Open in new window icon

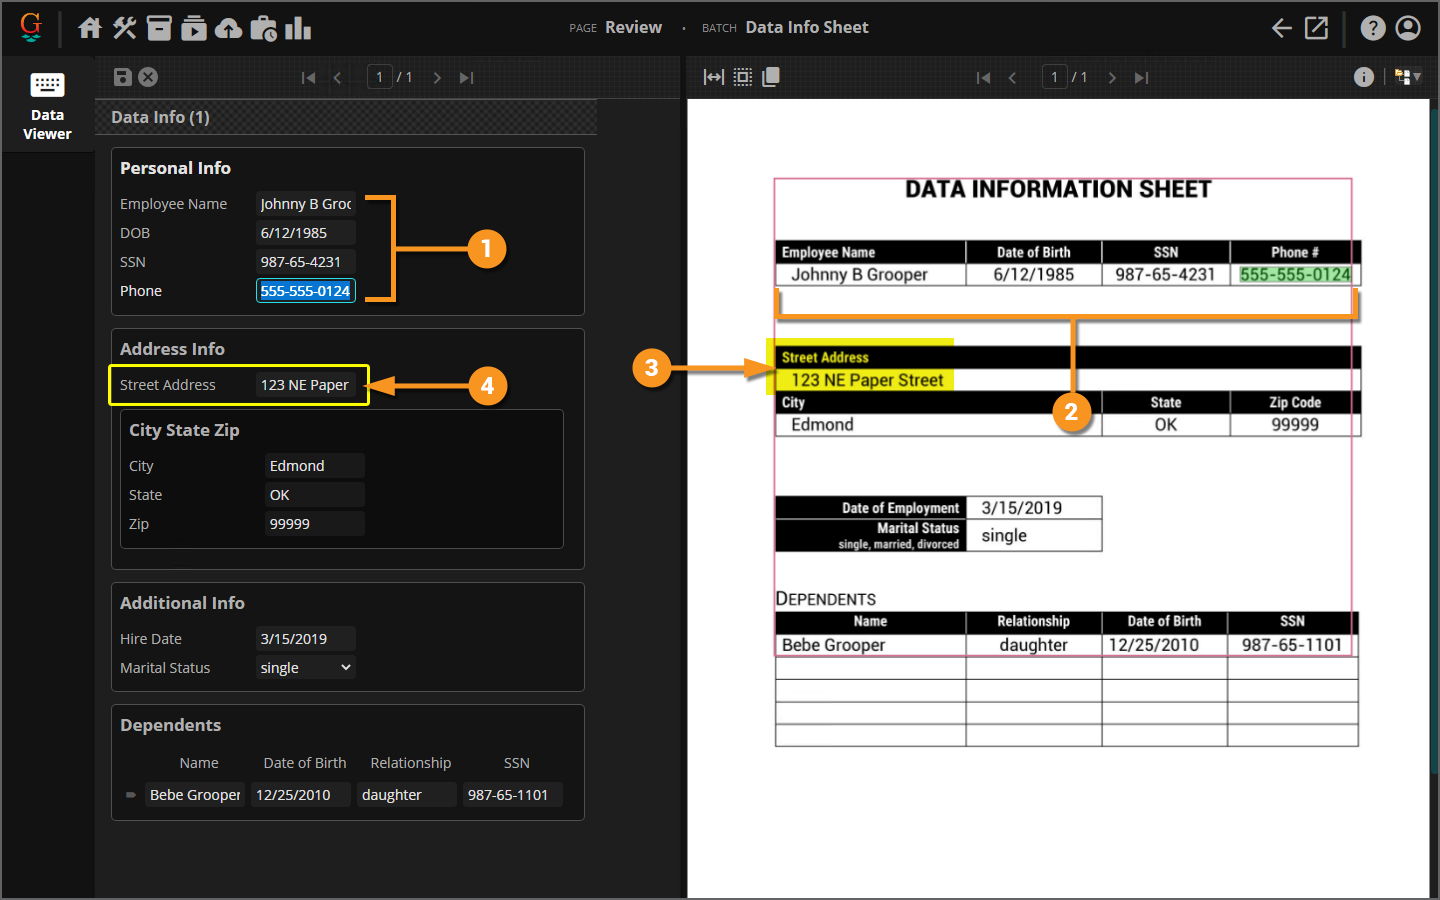[1317, 28]
